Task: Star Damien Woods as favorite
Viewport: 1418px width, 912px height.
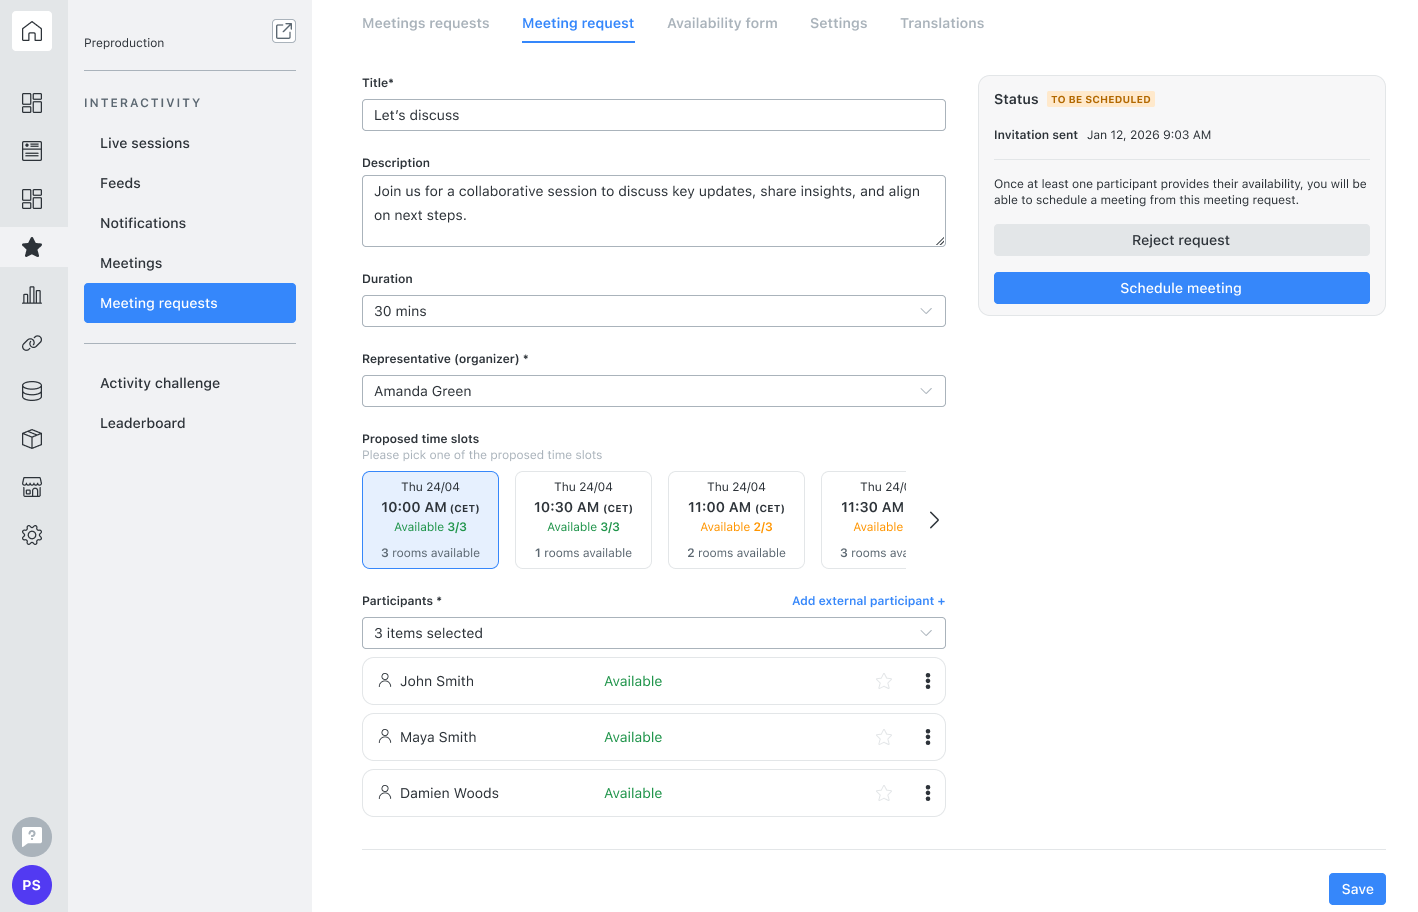Action: (884, 793)
